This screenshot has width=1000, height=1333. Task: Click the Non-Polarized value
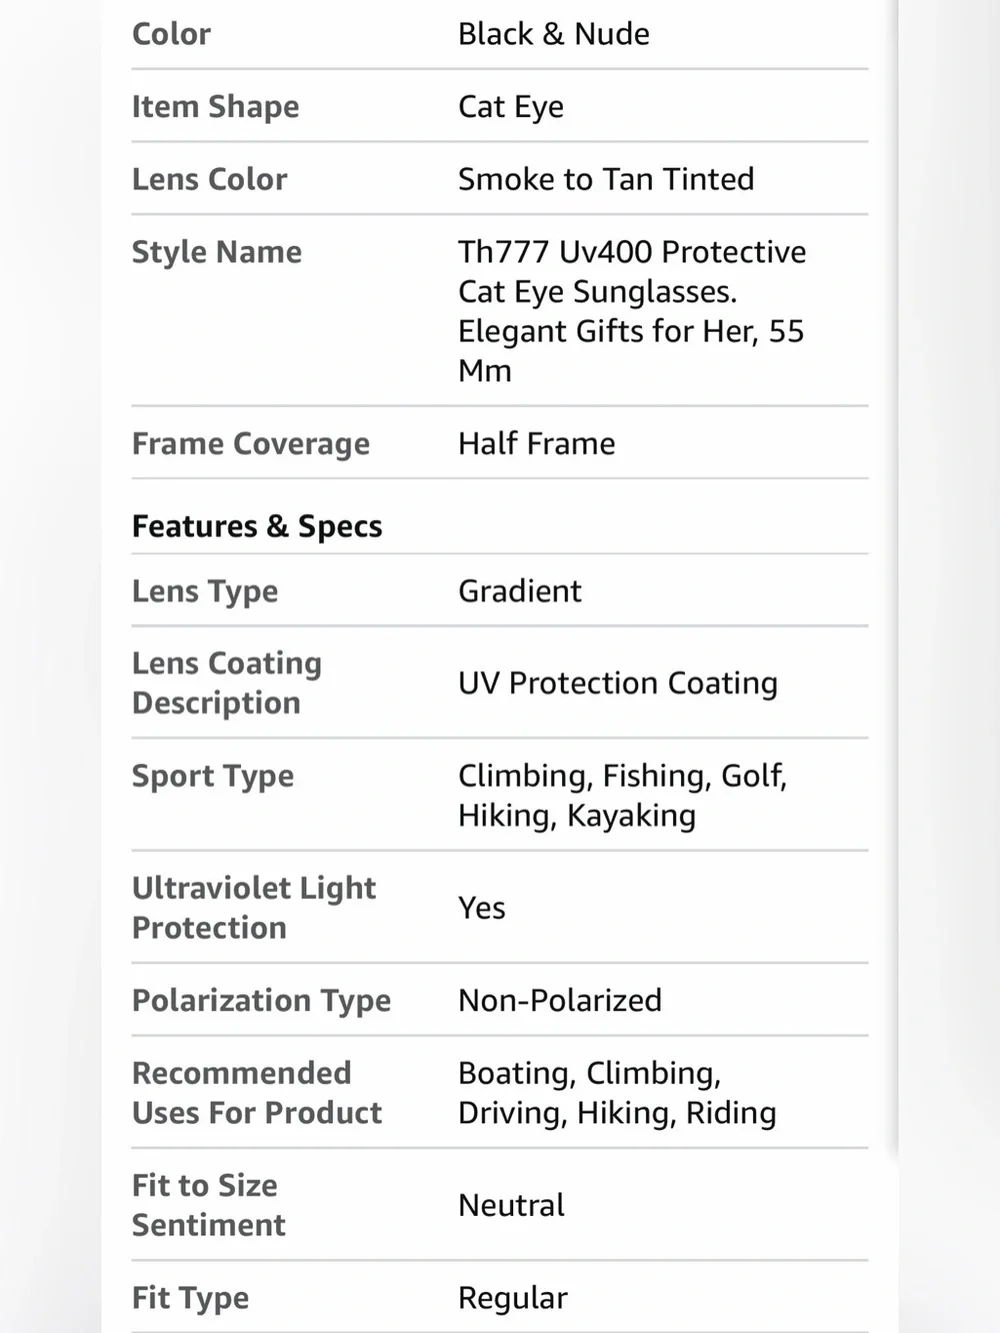(560, 1000)
